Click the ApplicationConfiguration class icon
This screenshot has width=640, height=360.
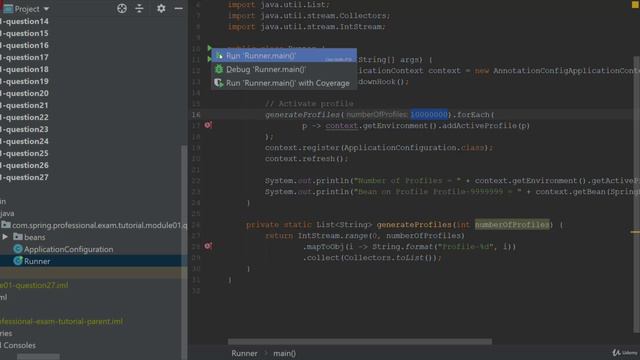point(18,249)
